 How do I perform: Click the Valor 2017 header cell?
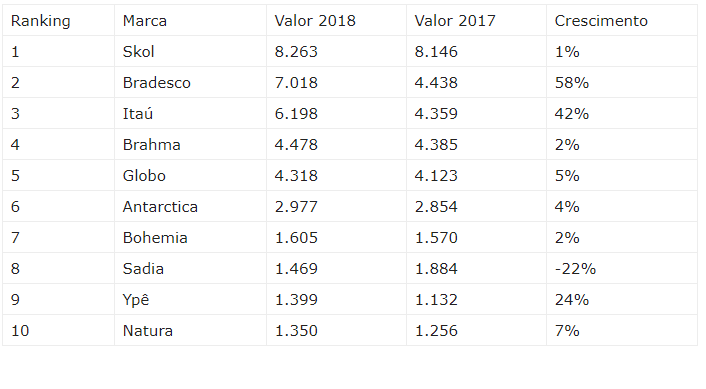click(x=476, y=21)
